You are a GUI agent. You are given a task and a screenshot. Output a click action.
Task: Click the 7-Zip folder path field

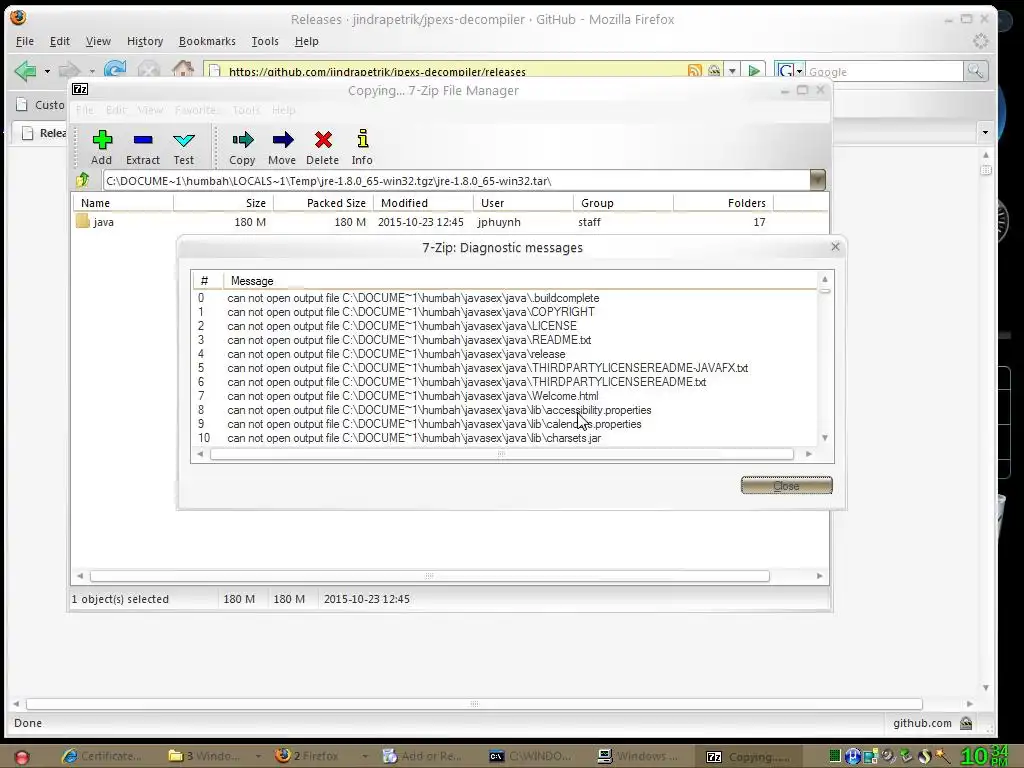[456, 180]
